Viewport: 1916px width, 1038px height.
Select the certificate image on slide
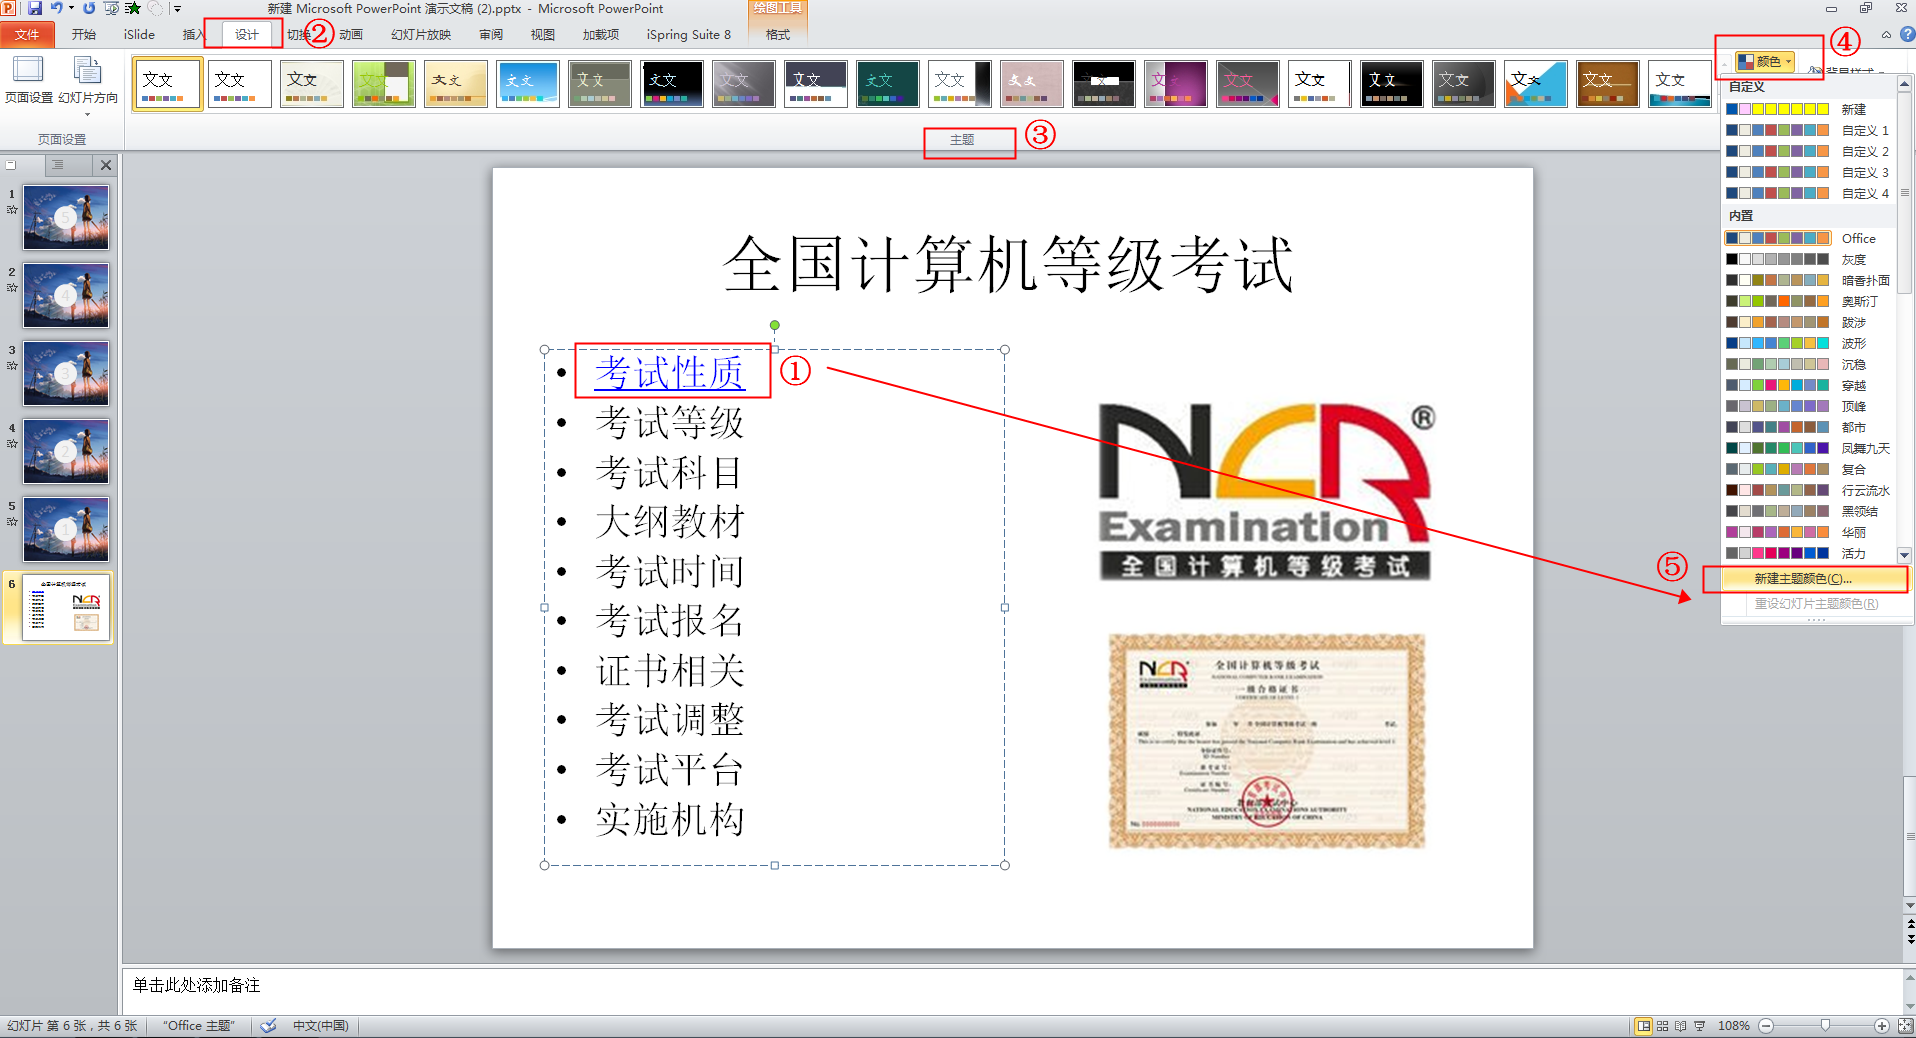tap(1267, 741)
